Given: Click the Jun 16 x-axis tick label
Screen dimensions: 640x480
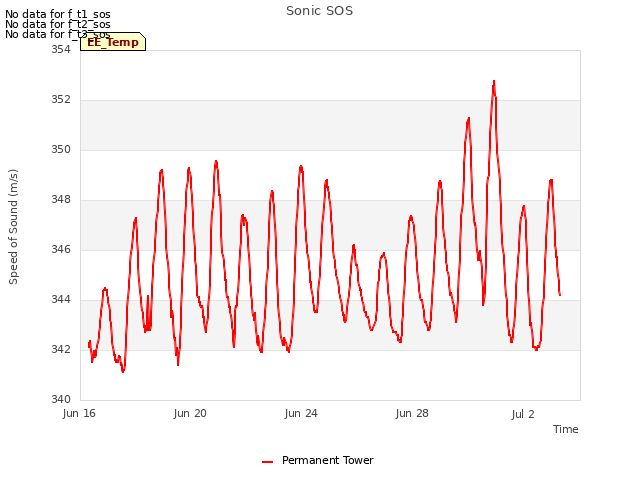Looking at the screenshot, I should pyautogui.click(x=79, y=413).
